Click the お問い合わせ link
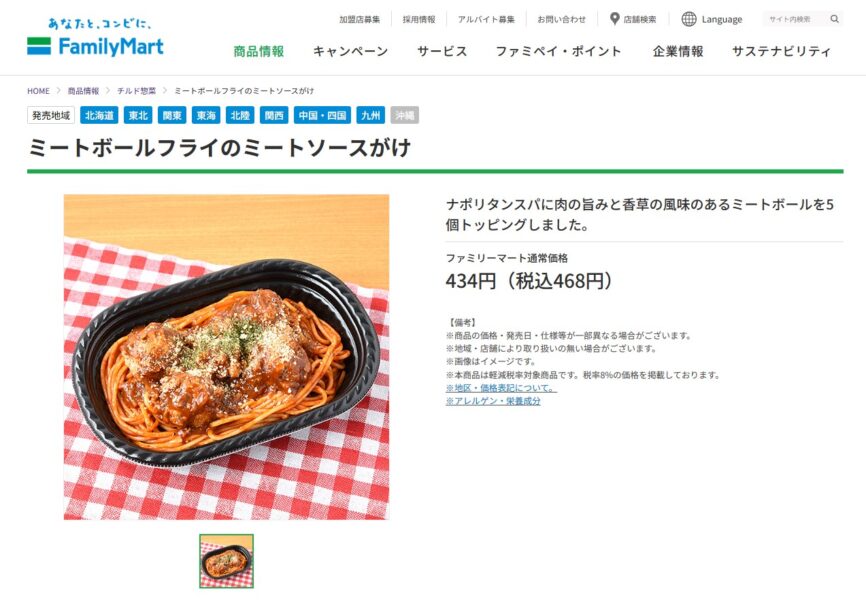Viewport: 866px width, 600px height. click(561, 19)
